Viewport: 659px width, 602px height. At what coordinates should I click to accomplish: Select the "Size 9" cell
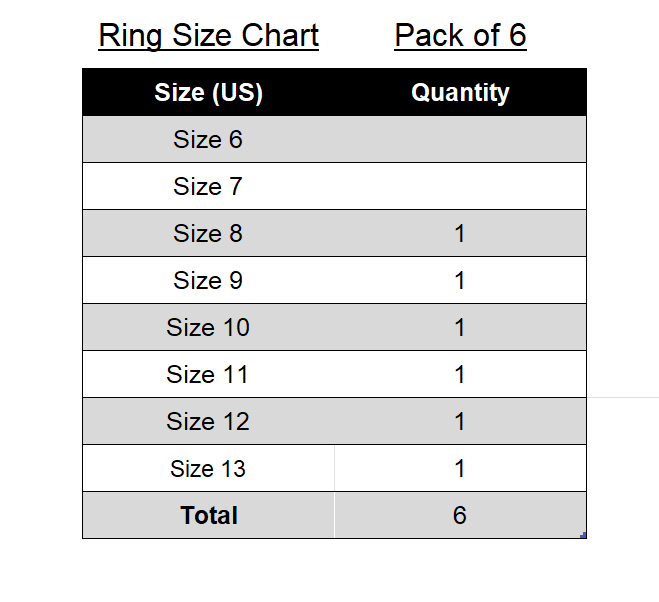coord(208,281)
